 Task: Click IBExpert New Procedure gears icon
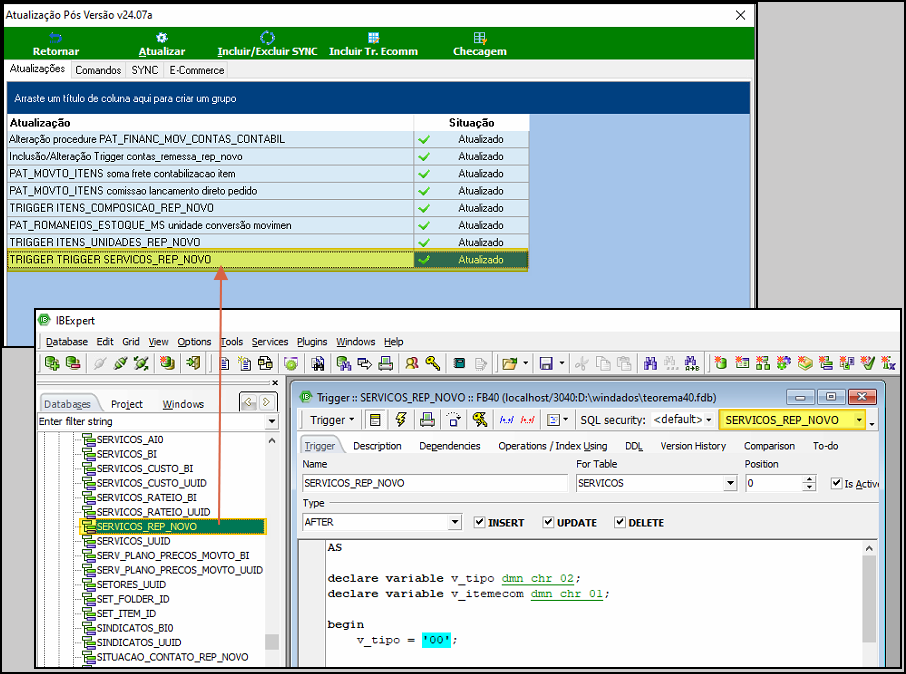(x=784, y=363)
